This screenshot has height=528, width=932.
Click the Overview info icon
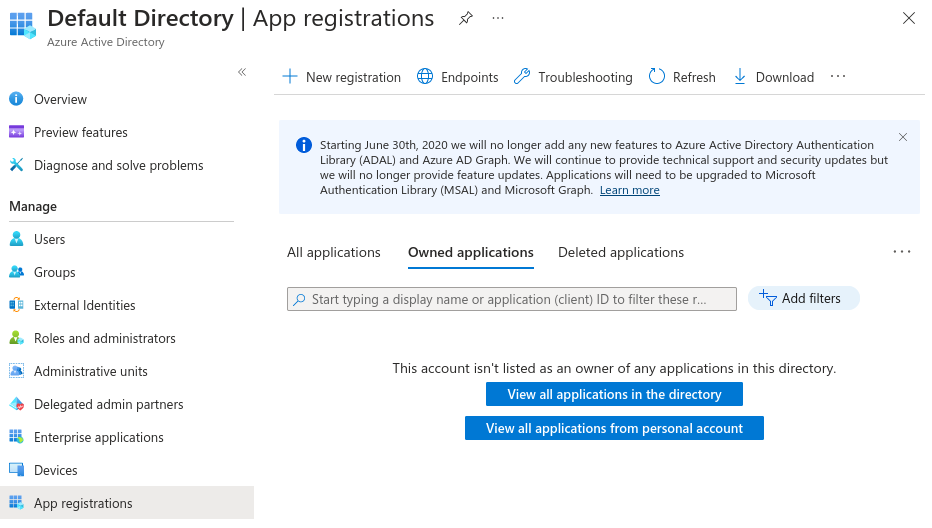point(17,99)
